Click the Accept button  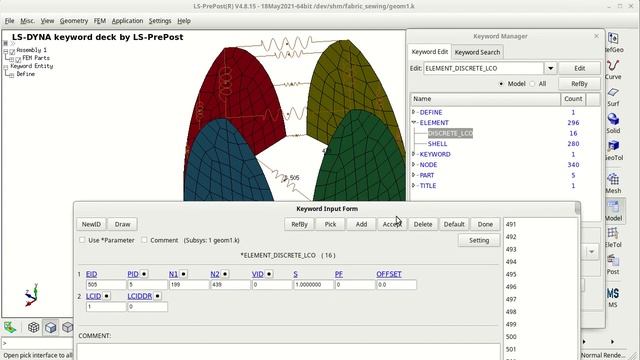click(392, 224)
